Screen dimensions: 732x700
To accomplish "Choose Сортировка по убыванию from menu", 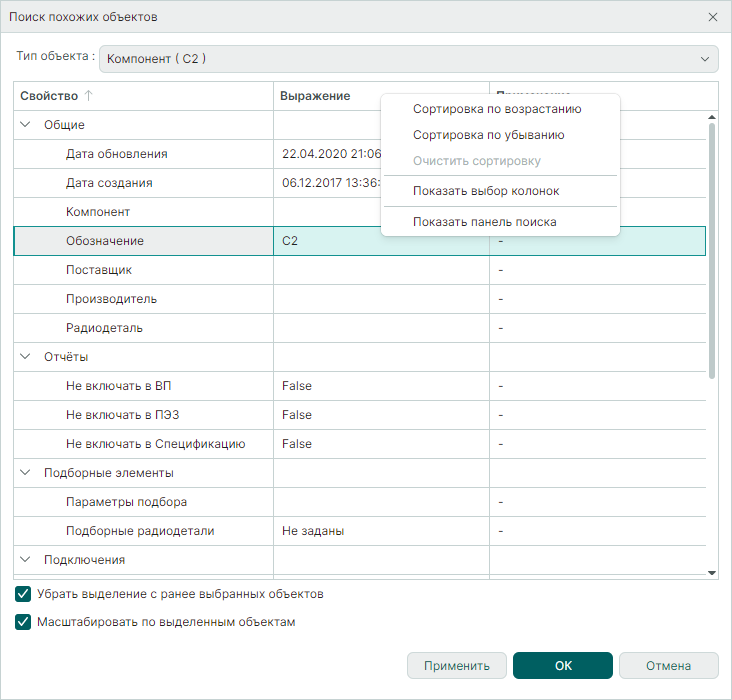I will 488,135.
